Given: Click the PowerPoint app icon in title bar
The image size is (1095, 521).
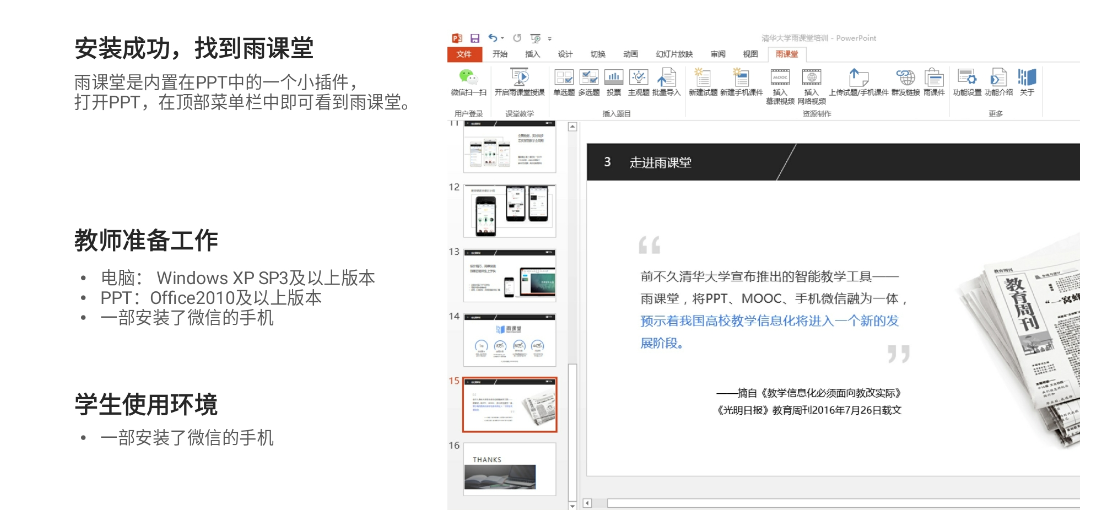Looking at the screenshot, I should (457, 38).
